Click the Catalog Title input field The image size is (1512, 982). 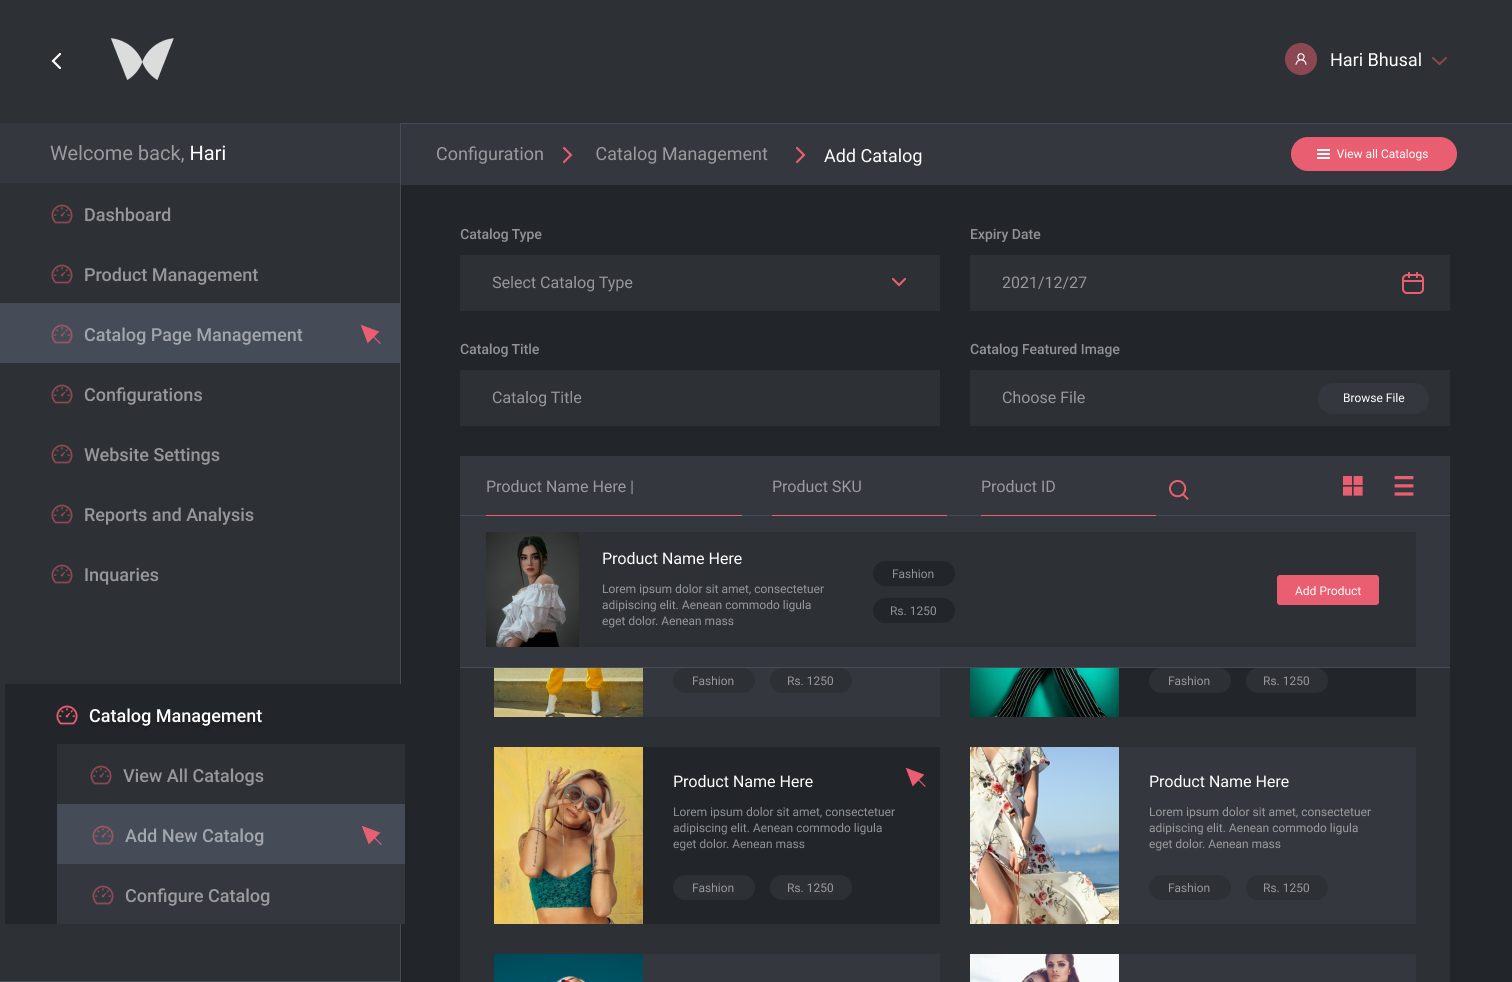pyautogui.click(x=699, y=398)
